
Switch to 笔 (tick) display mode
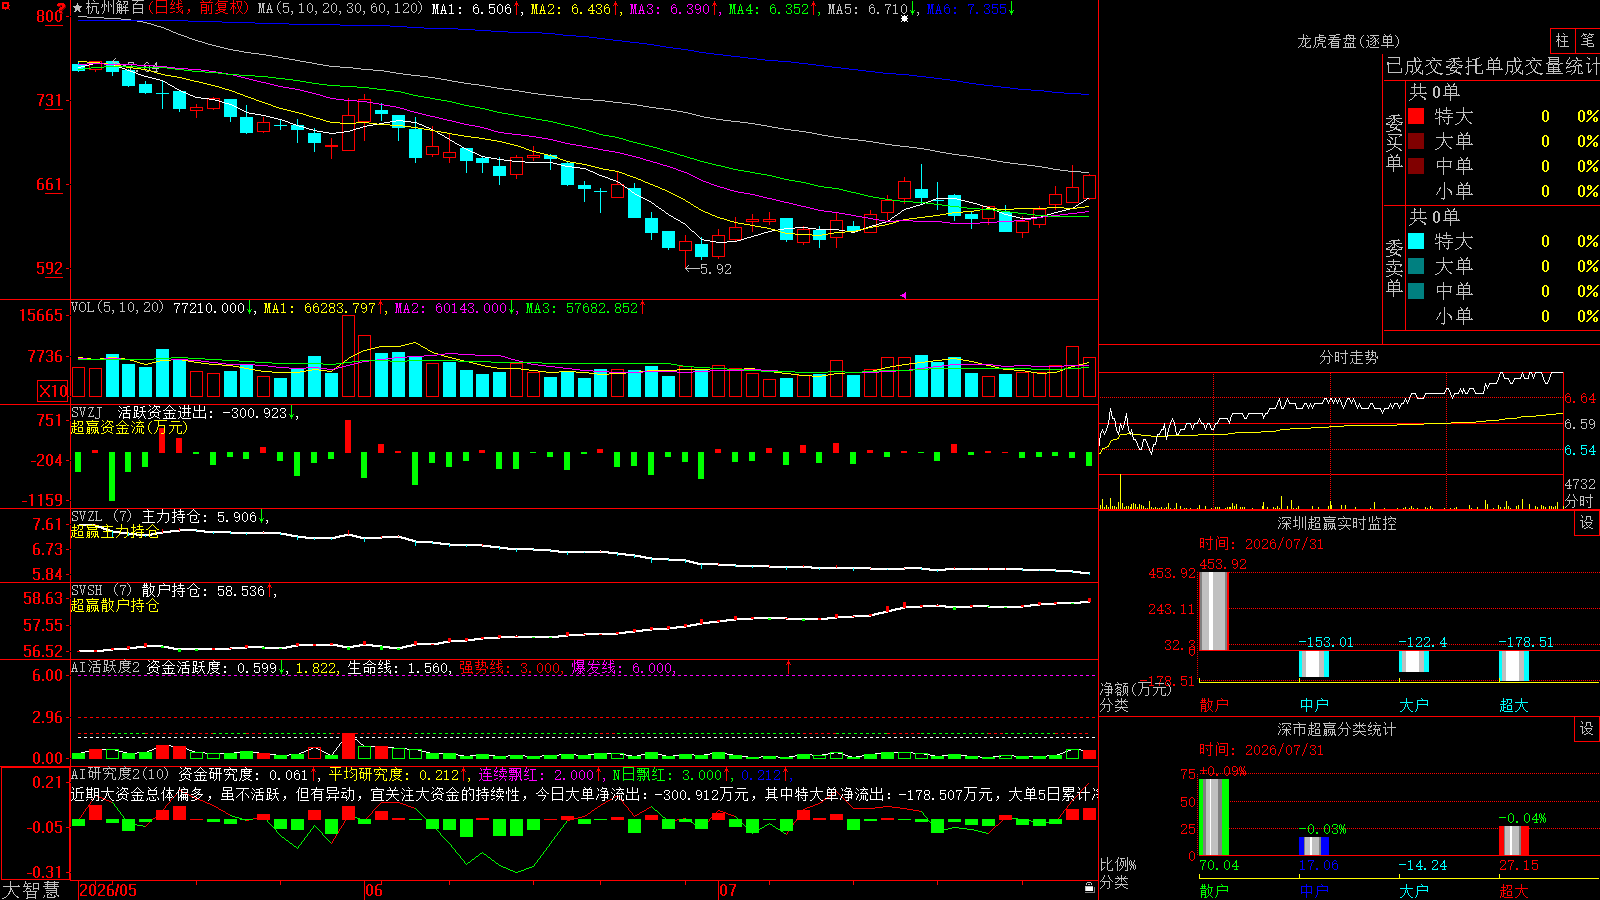(1587, 40)
